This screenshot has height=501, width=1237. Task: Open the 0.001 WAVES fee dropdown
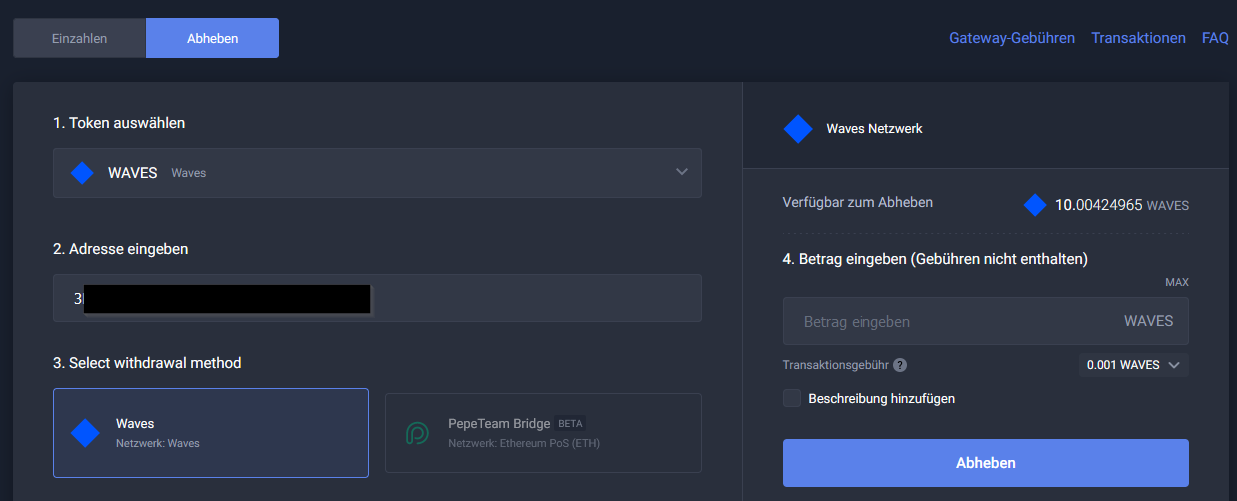(x=1133, y=365)
